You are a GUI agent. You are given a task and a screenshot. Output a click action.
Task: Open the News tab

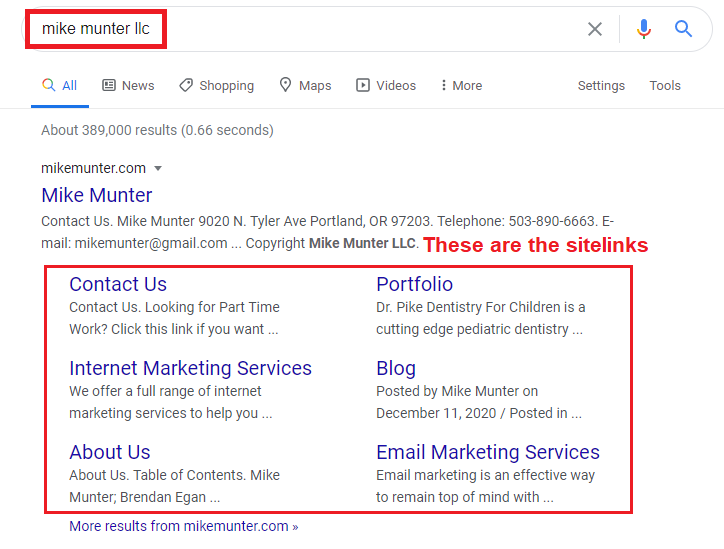[x=128, y=85]
